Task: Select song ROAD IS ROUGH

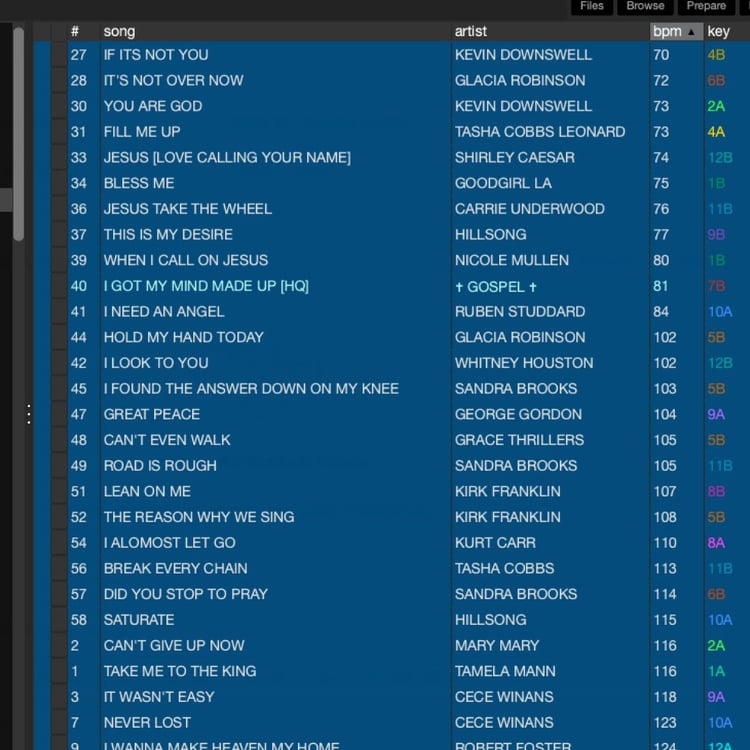Action: [x=160, y=466]
